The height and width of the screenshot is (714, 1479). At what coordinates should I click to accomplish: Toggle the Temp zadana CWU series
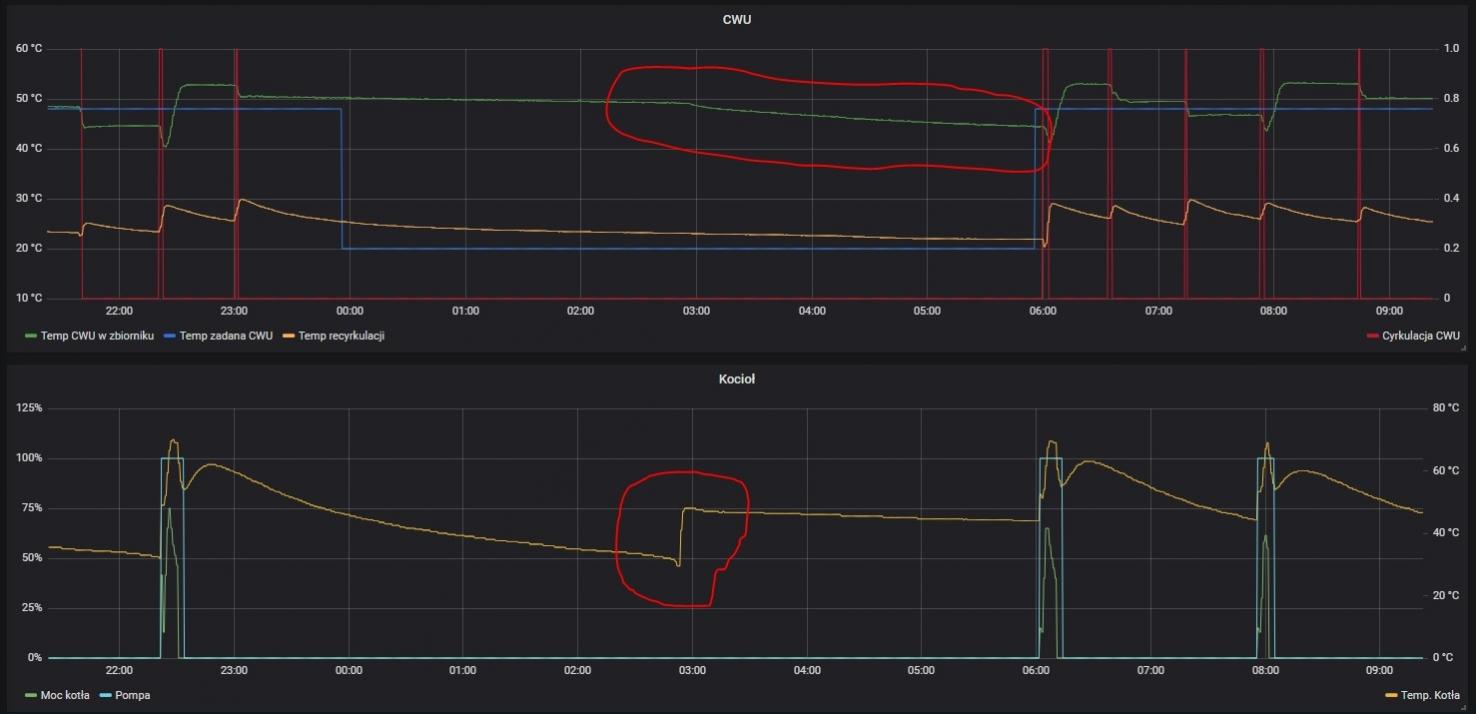pos(226,335)
